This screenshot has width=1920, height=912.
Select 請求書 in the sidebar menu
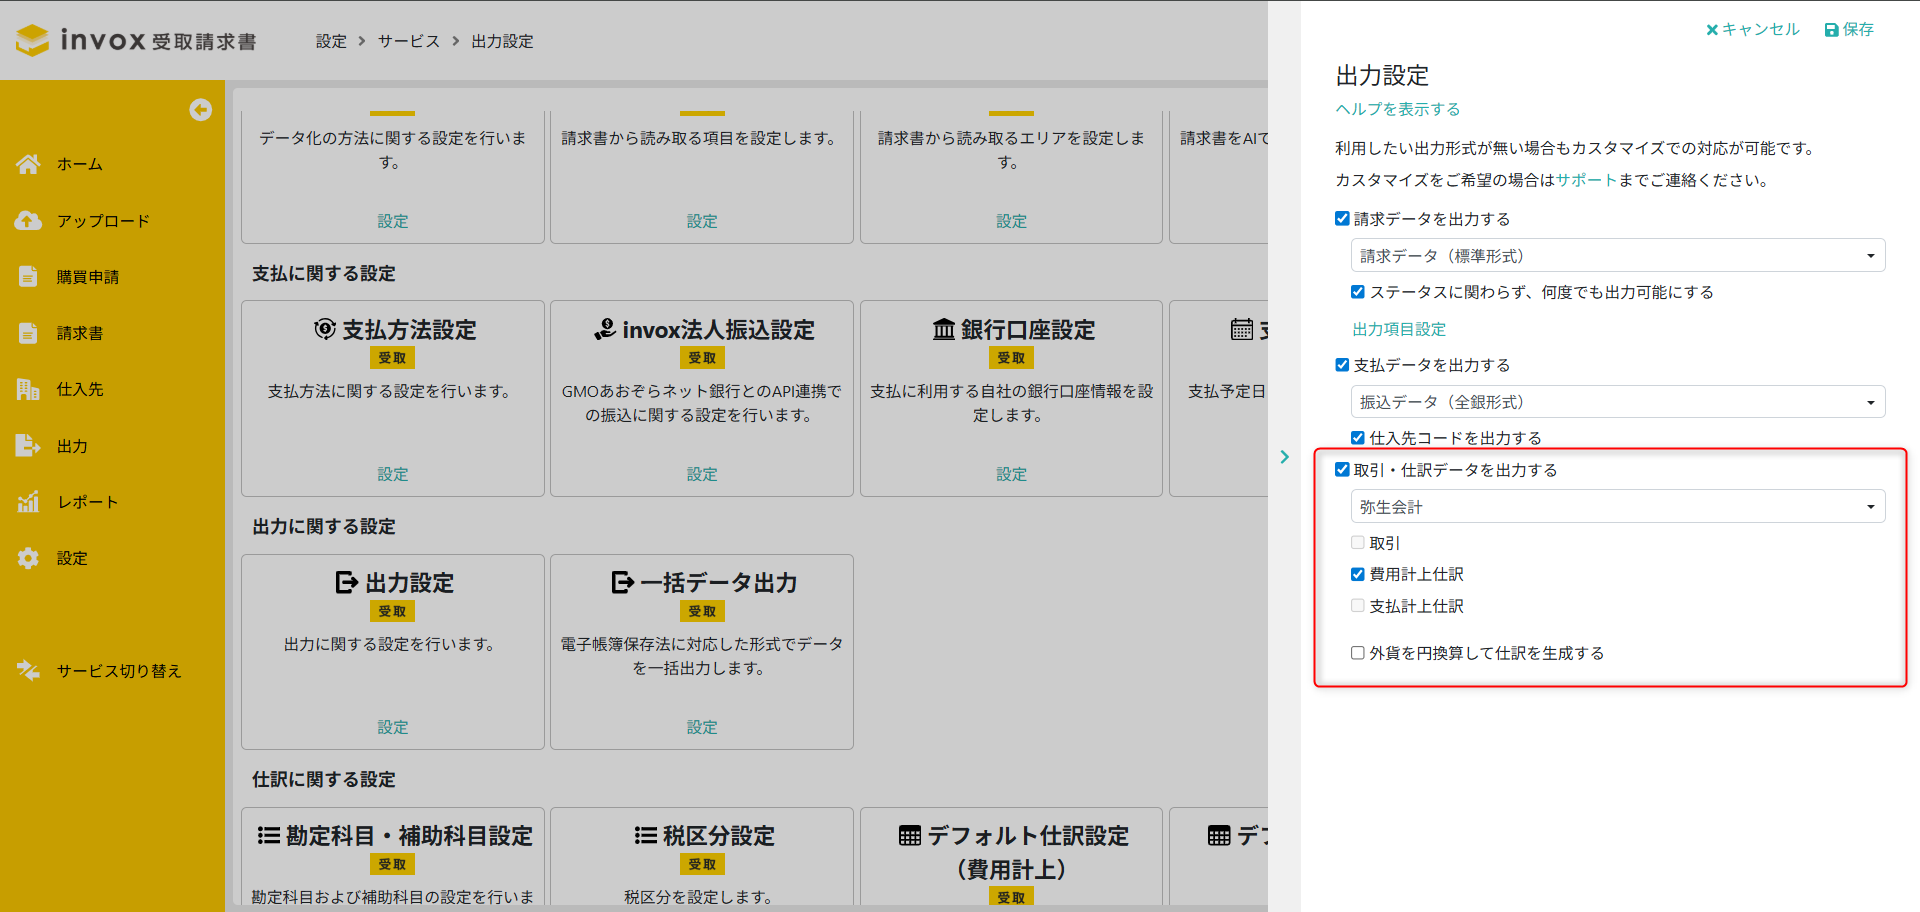click(x=80, y=333)
